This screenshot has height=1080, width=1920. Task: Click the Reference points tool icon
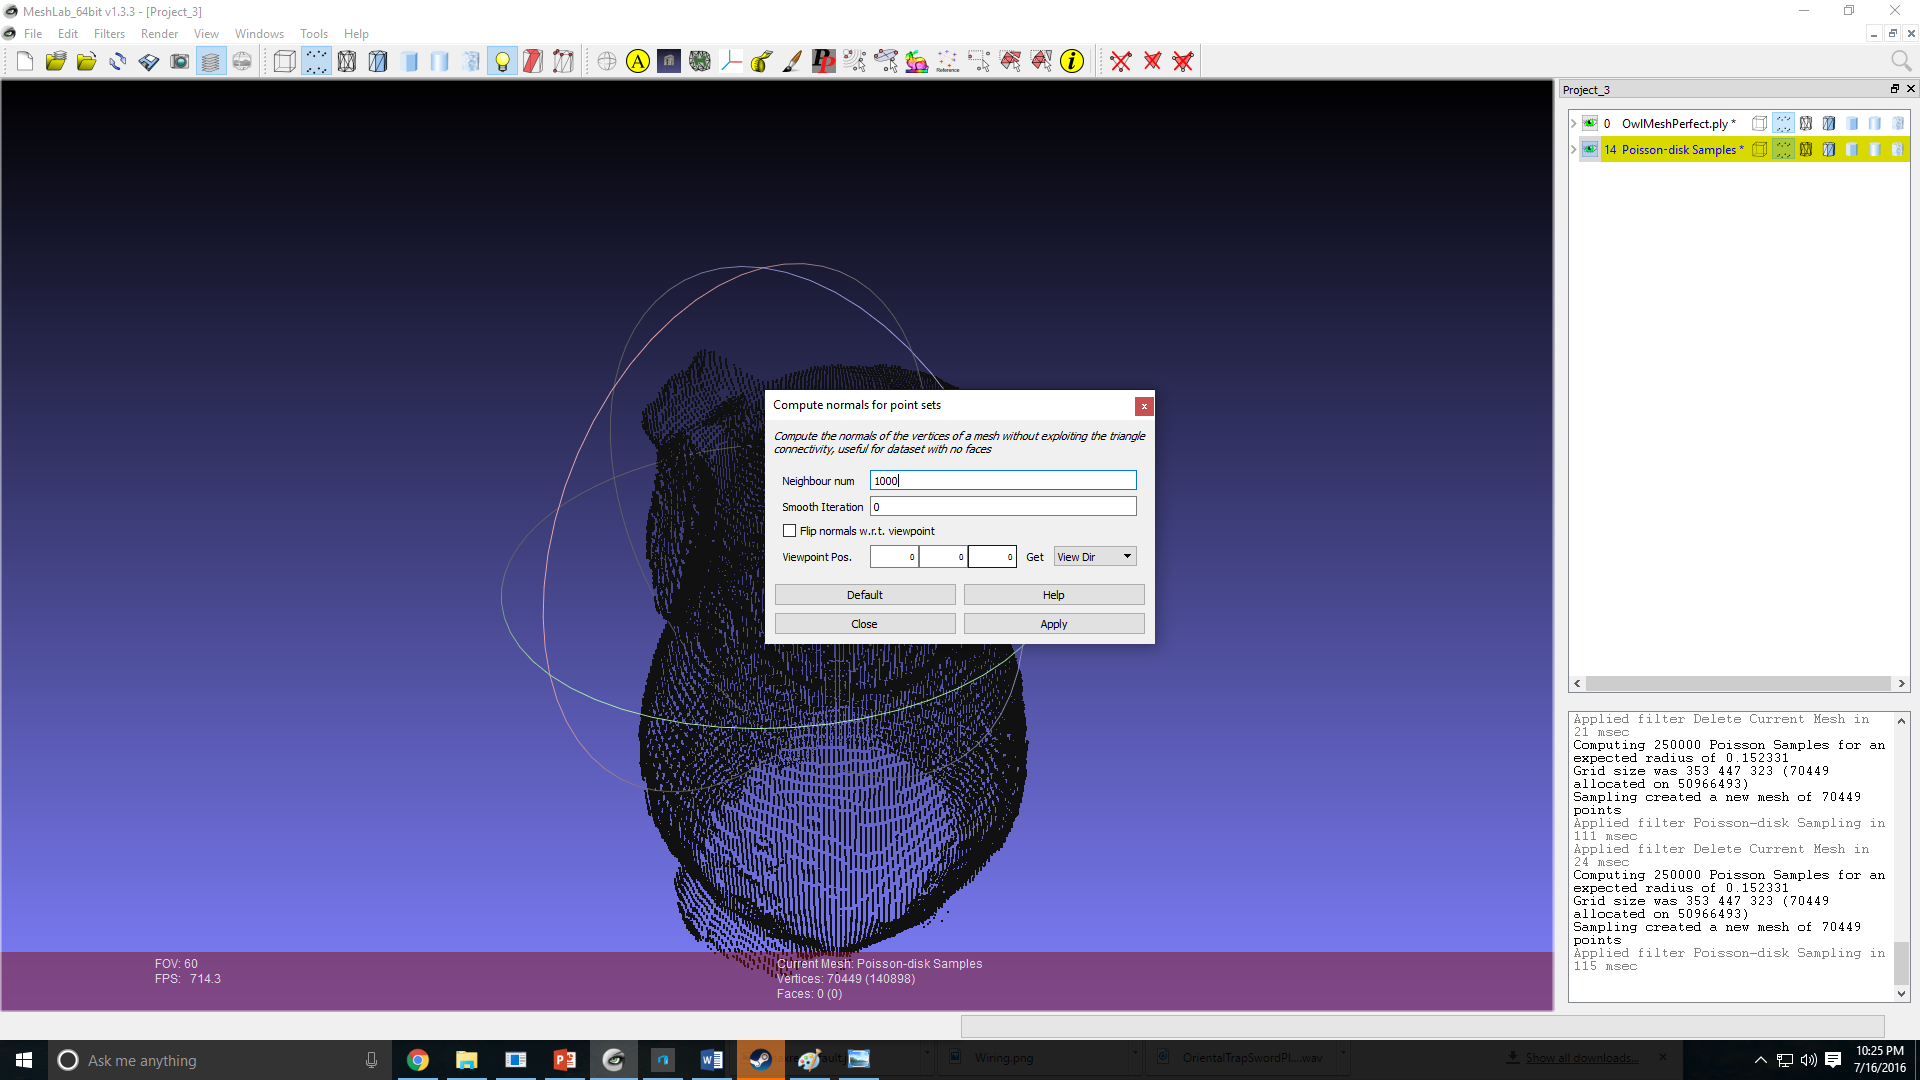[948, 62]
